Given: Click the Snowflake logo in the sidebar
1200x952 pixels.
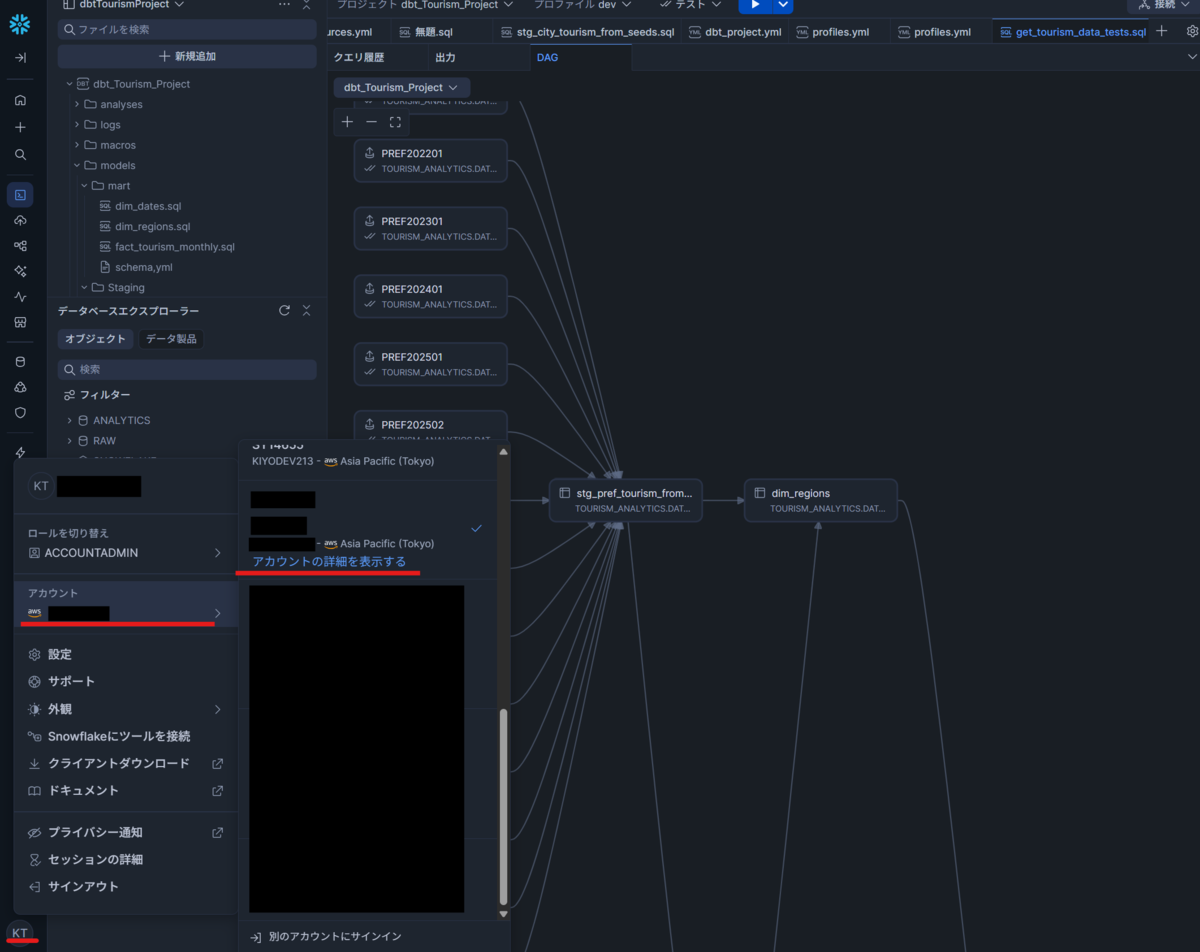Looking at the screenshot, I should click(x=20, y=25).
